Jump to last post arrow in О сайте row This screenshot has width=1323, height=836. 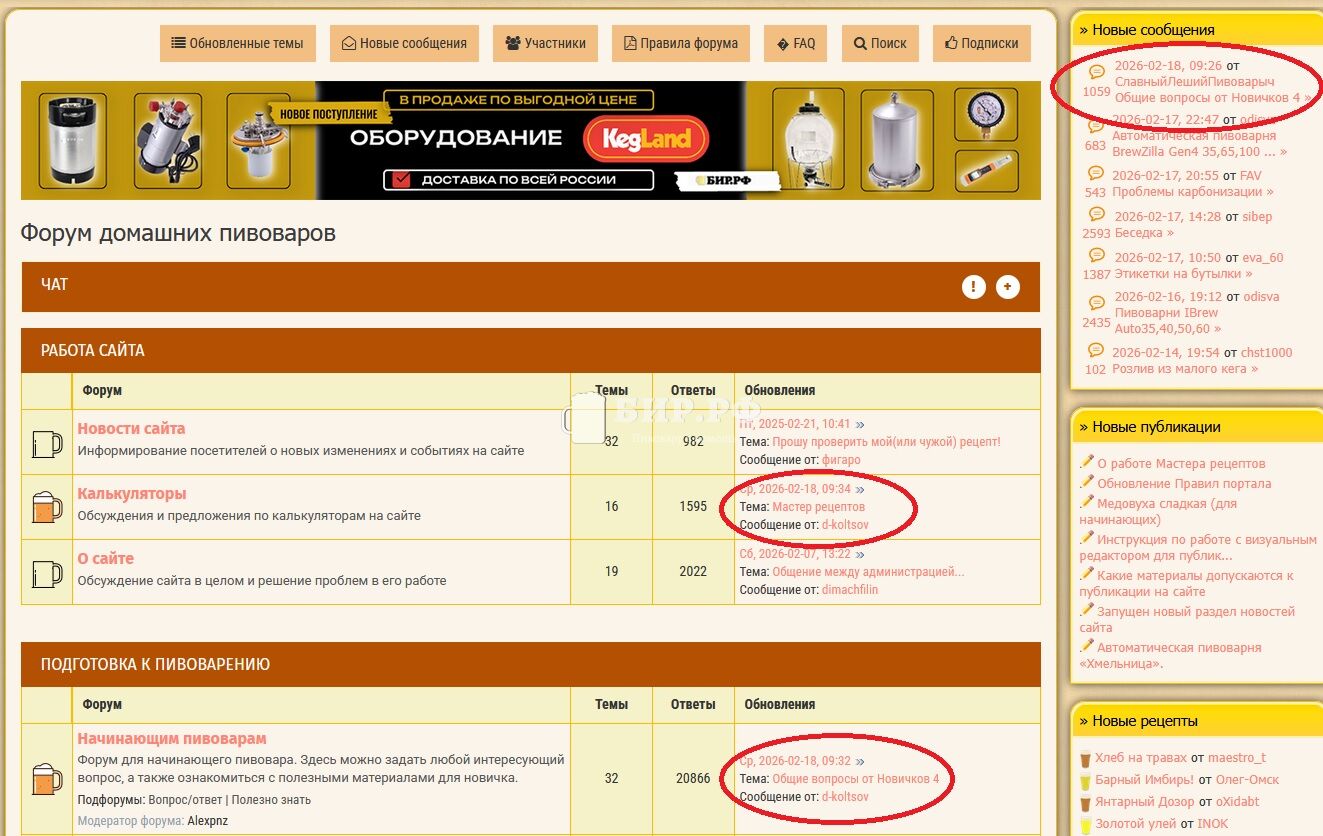[x=860, y=554]
